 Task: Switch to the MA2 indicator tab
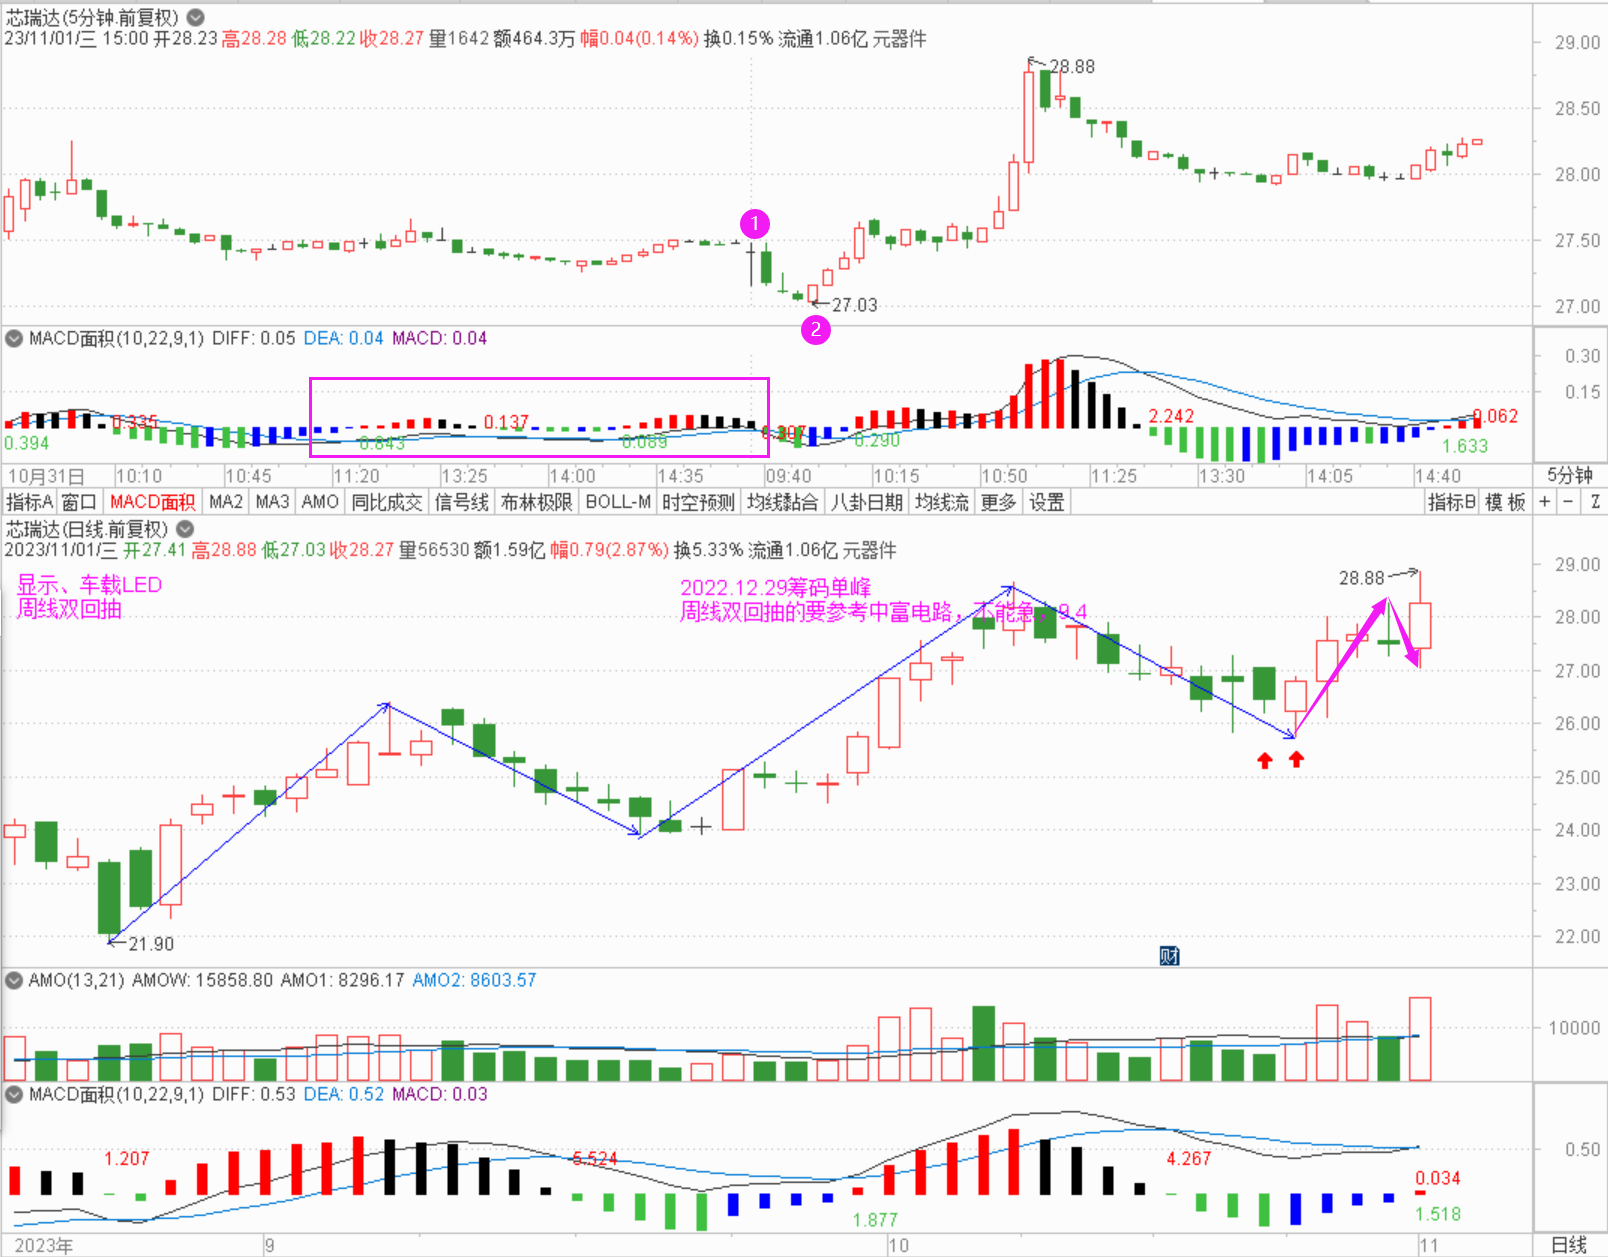(x=226, y=502)
